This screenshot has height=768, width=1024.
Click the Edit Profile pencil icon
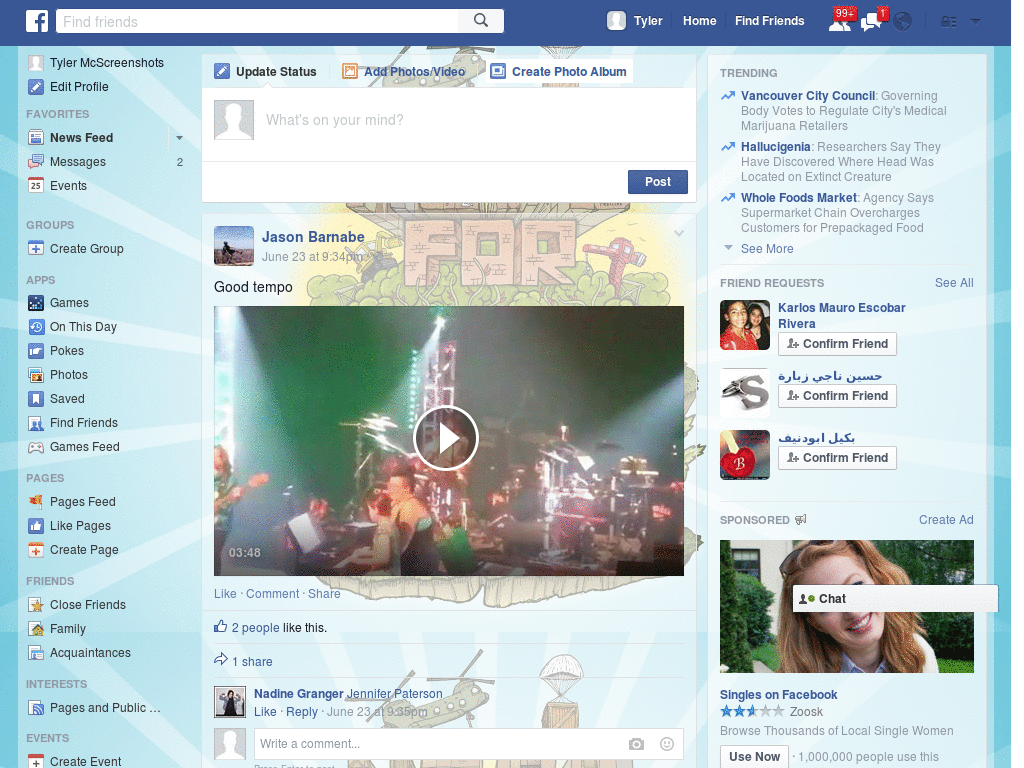tap(36, 87)
